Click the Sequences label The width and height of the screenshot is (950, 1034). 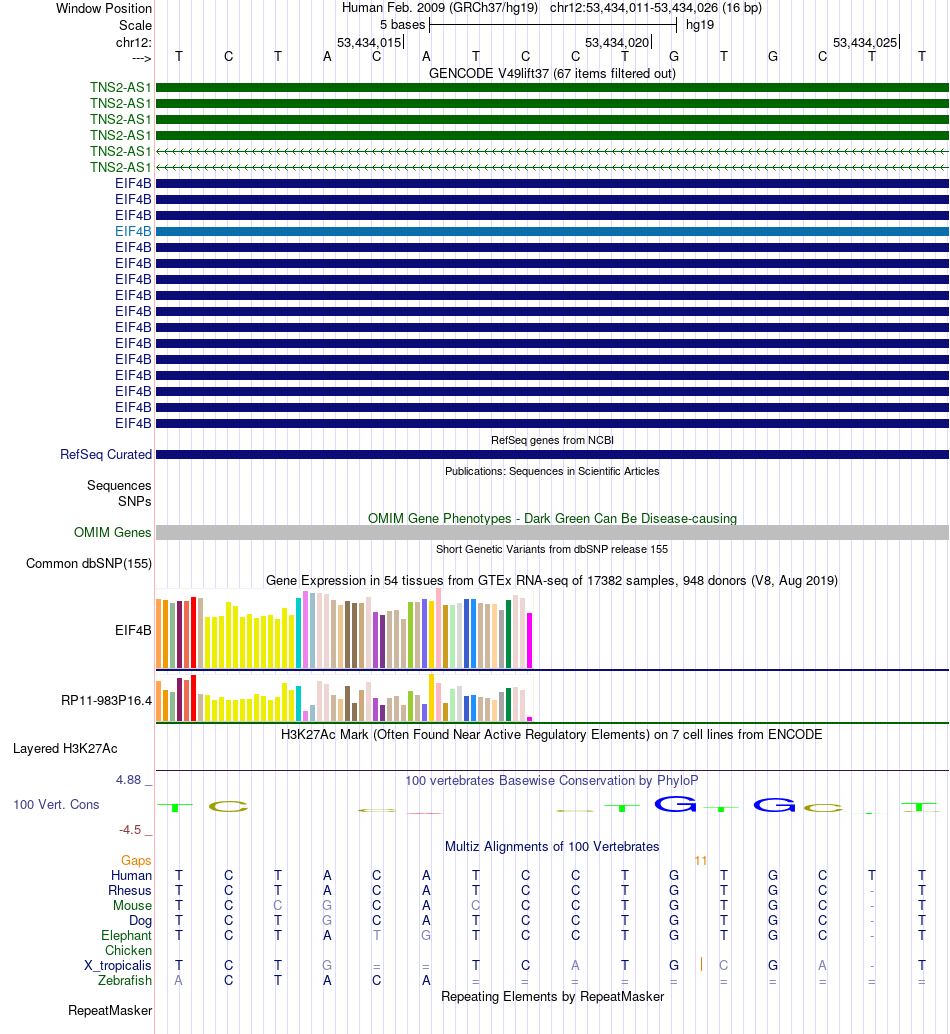pos(119,485)
